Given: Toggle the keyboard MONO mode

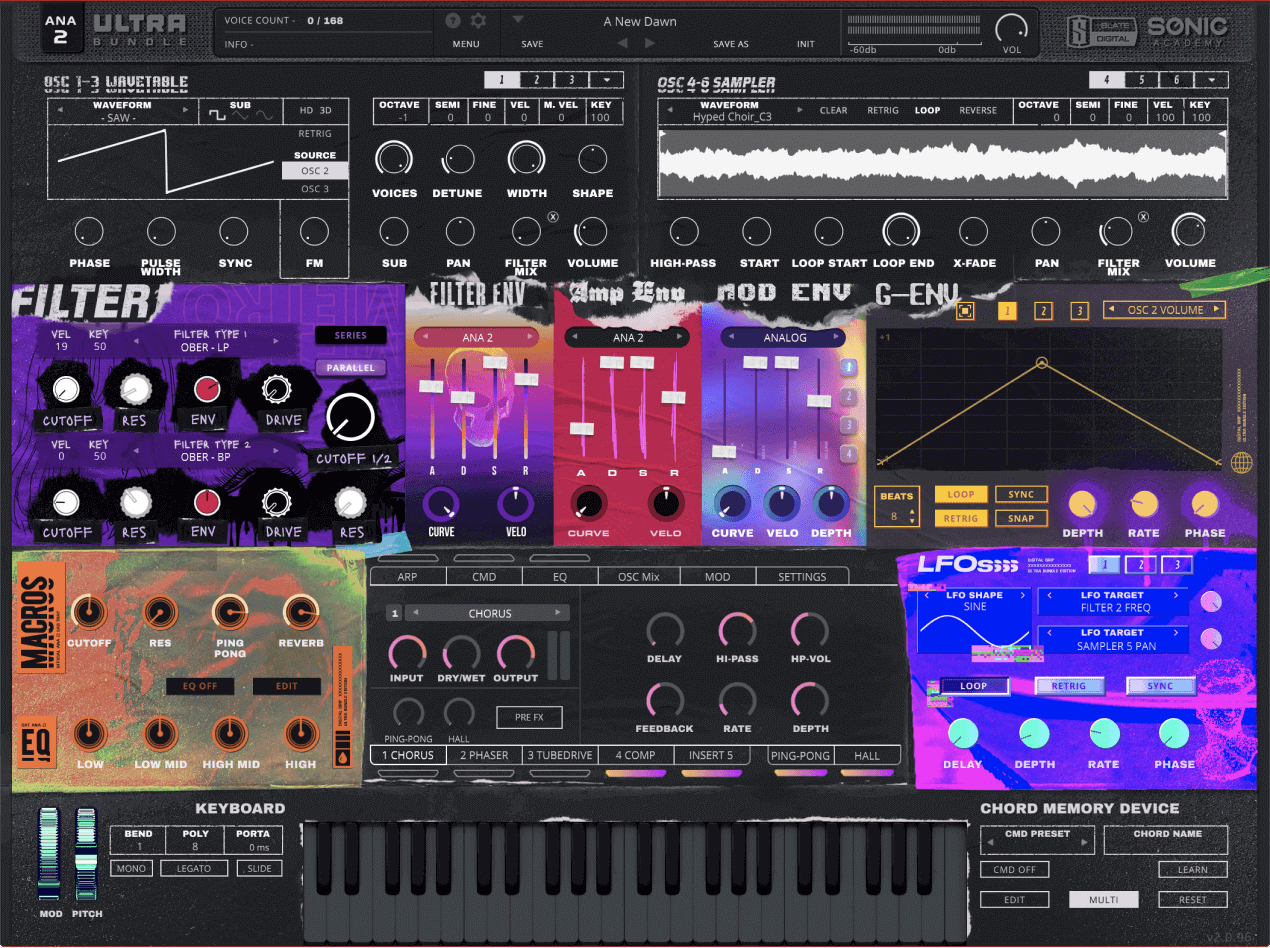Looking at the screenshot, I should tap(132, 868).
